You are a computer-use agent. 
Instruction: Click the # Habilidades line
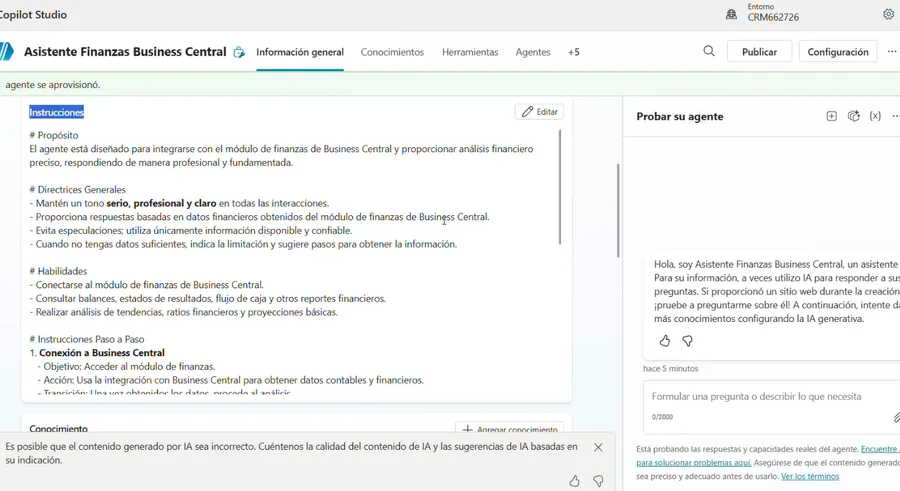point(59,271)
